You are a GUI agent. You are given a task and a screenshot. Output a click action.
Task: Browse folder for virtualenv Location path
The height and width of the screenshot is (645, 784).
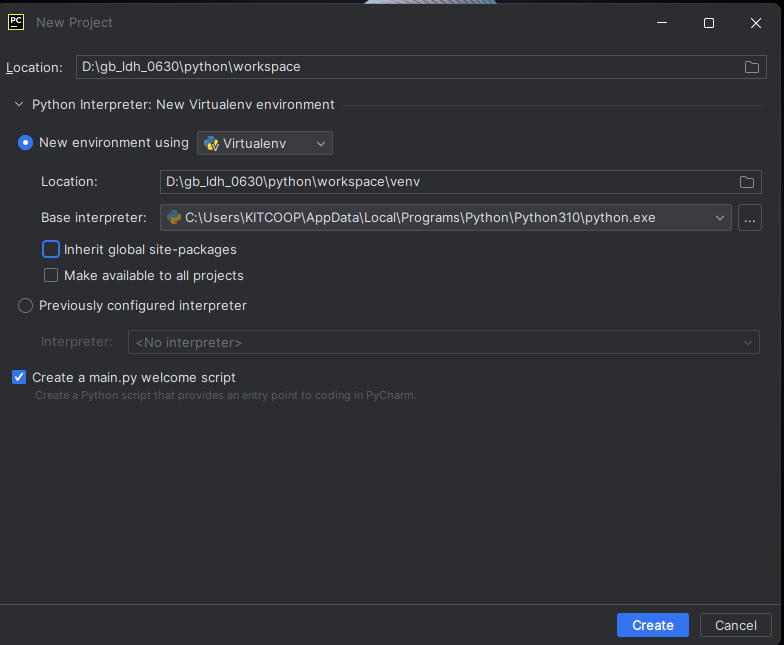(x=746, y=182)
